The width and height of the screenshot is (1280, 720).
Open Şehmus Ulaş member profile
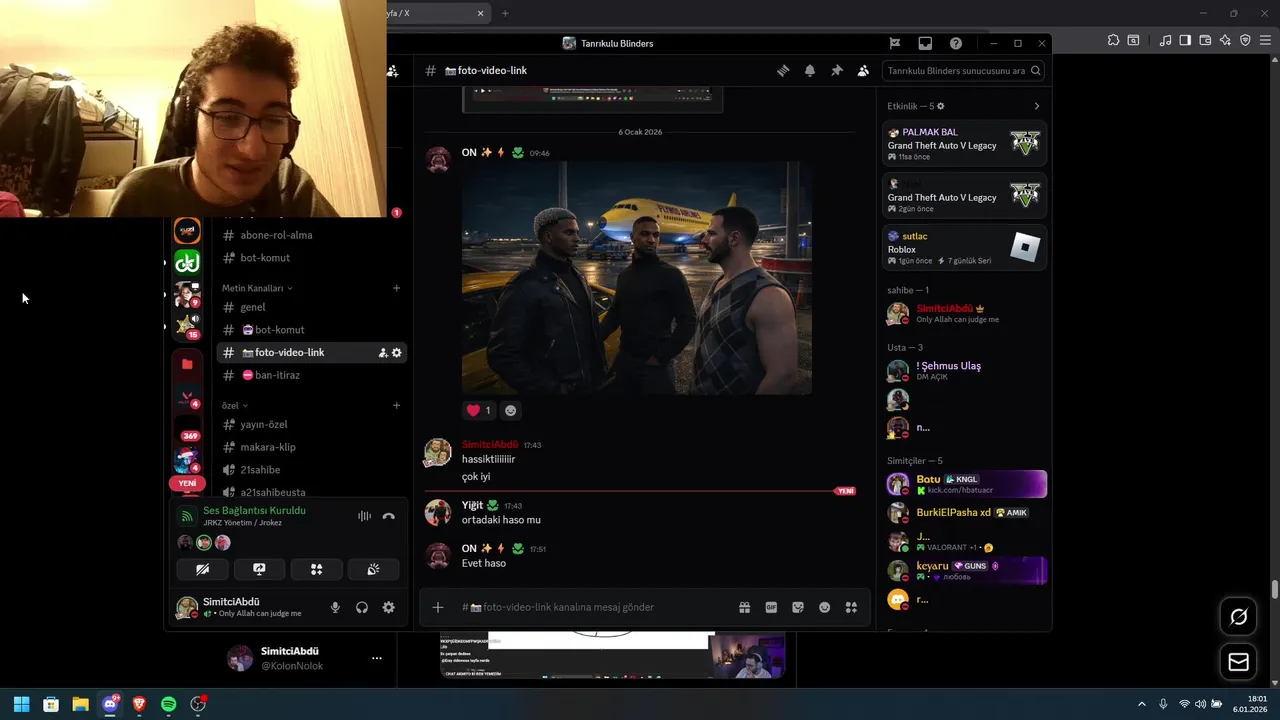pos(964,370)
